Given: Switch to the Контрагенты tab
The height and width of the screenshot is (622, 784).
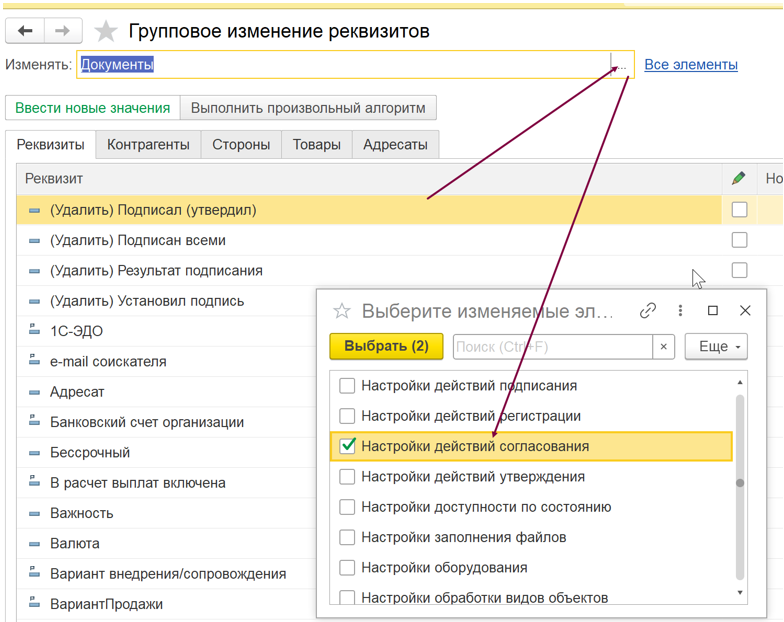Looking at the screenshot, I should pyautogui.click(x=148, y=145).
